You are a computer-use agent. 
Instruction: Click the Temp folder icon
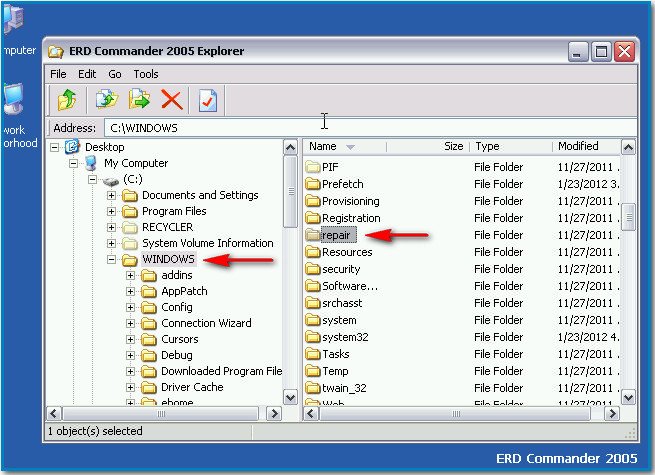point(312,371)
